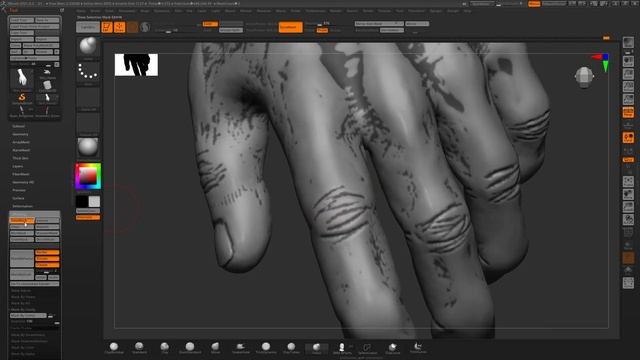Toggle Edit mode button
Screen dimensions: 640x360
107,27
